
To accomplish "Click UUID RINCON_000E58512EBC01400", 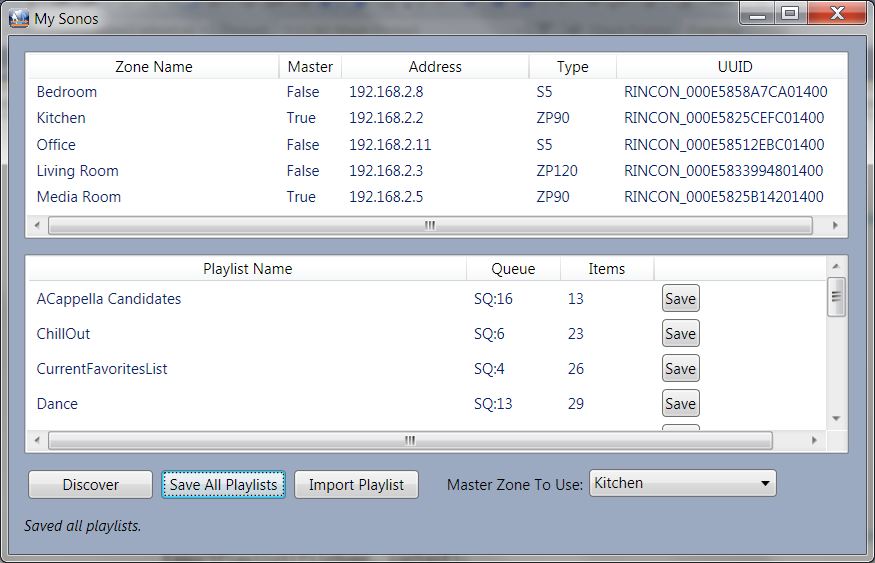I will [x=724, y=145].
